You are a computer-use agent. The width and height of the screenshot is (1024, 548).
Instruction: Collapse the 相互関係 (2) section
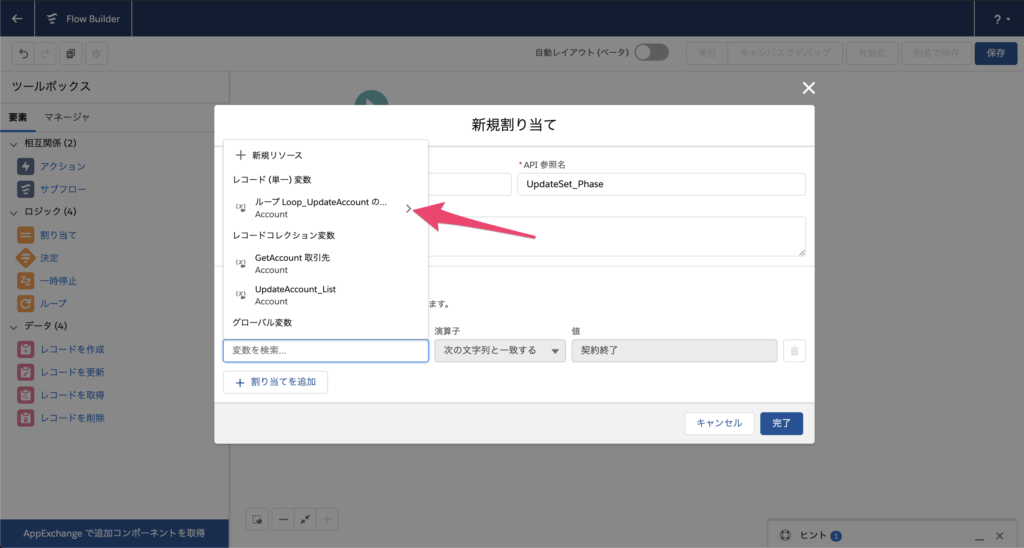click(x=14, y=144)
